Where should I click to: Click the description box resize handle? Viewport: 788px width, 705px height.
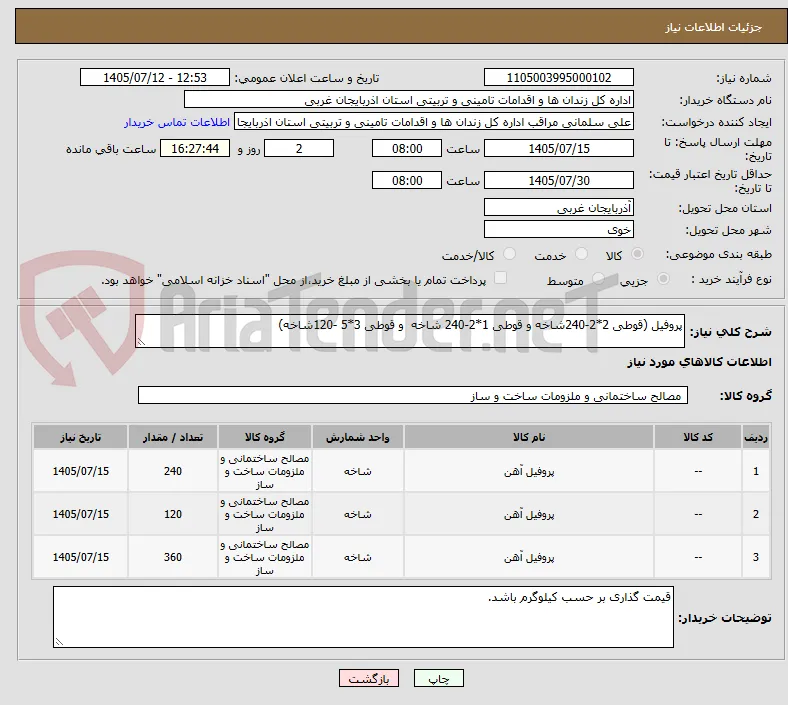[x=141, y=341]
